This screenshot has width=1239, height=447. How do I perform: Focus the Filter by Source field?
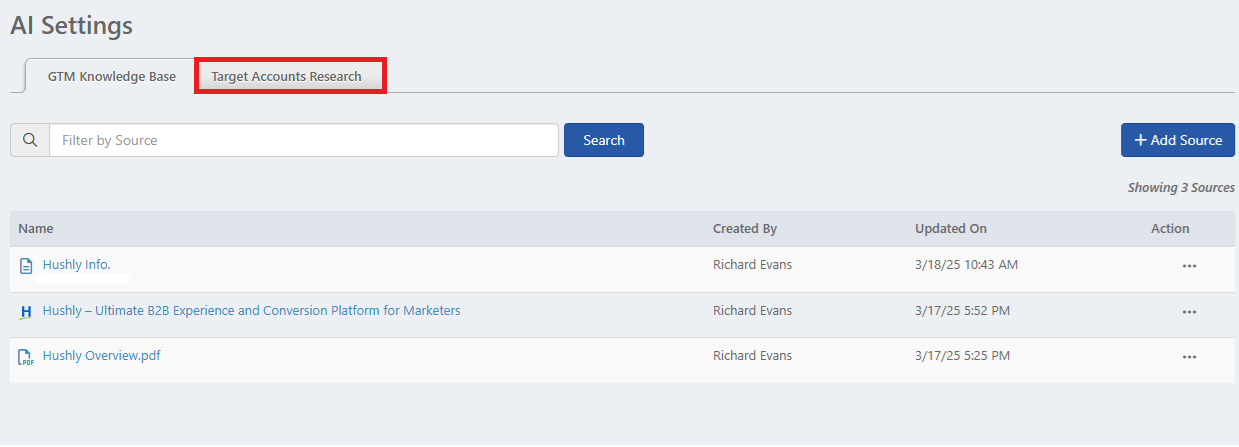[304, 140]
